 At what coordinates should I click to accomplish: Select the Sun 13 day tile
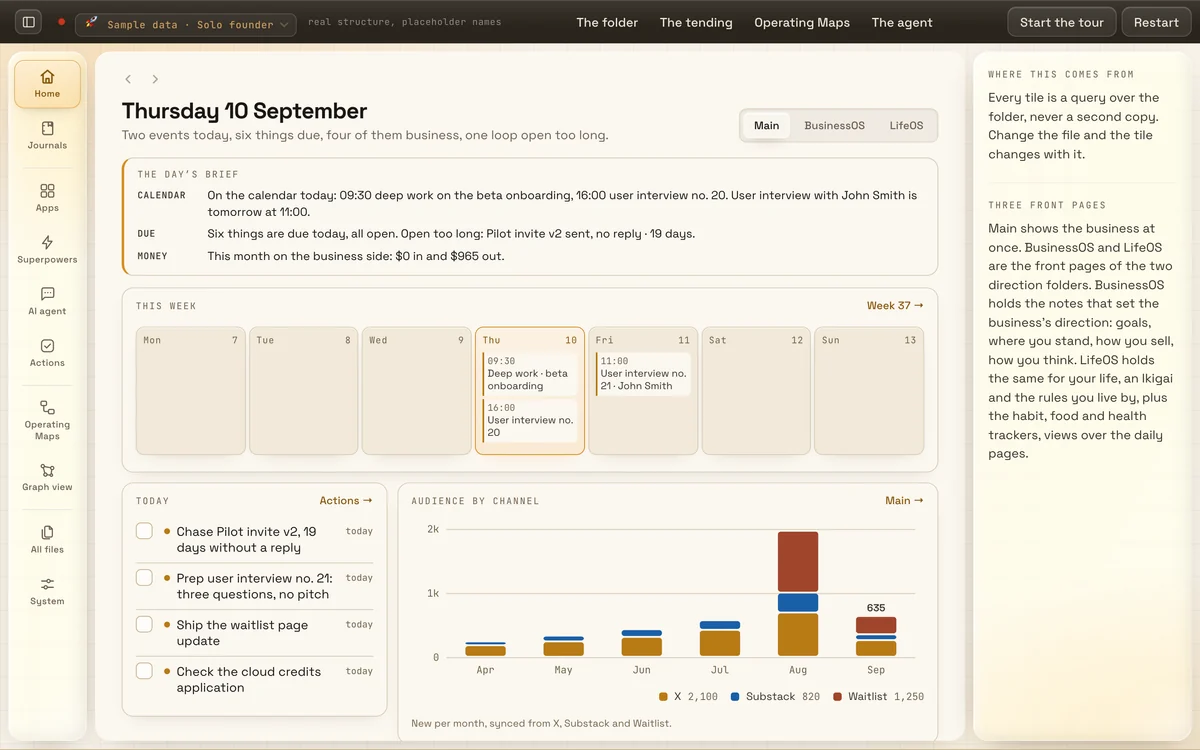[869, 391]
